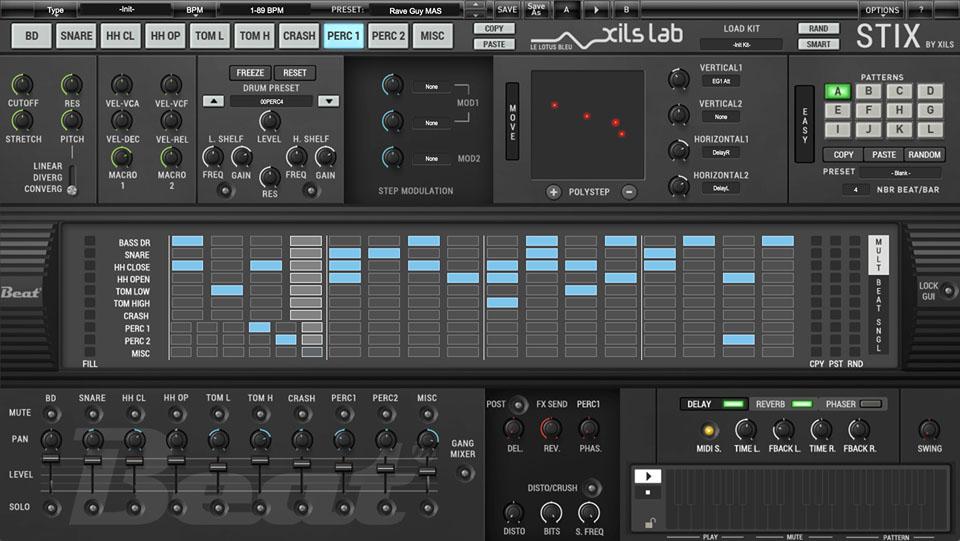
Task: Click the MIDI S. yellow indicator
Action: [711, 431]
